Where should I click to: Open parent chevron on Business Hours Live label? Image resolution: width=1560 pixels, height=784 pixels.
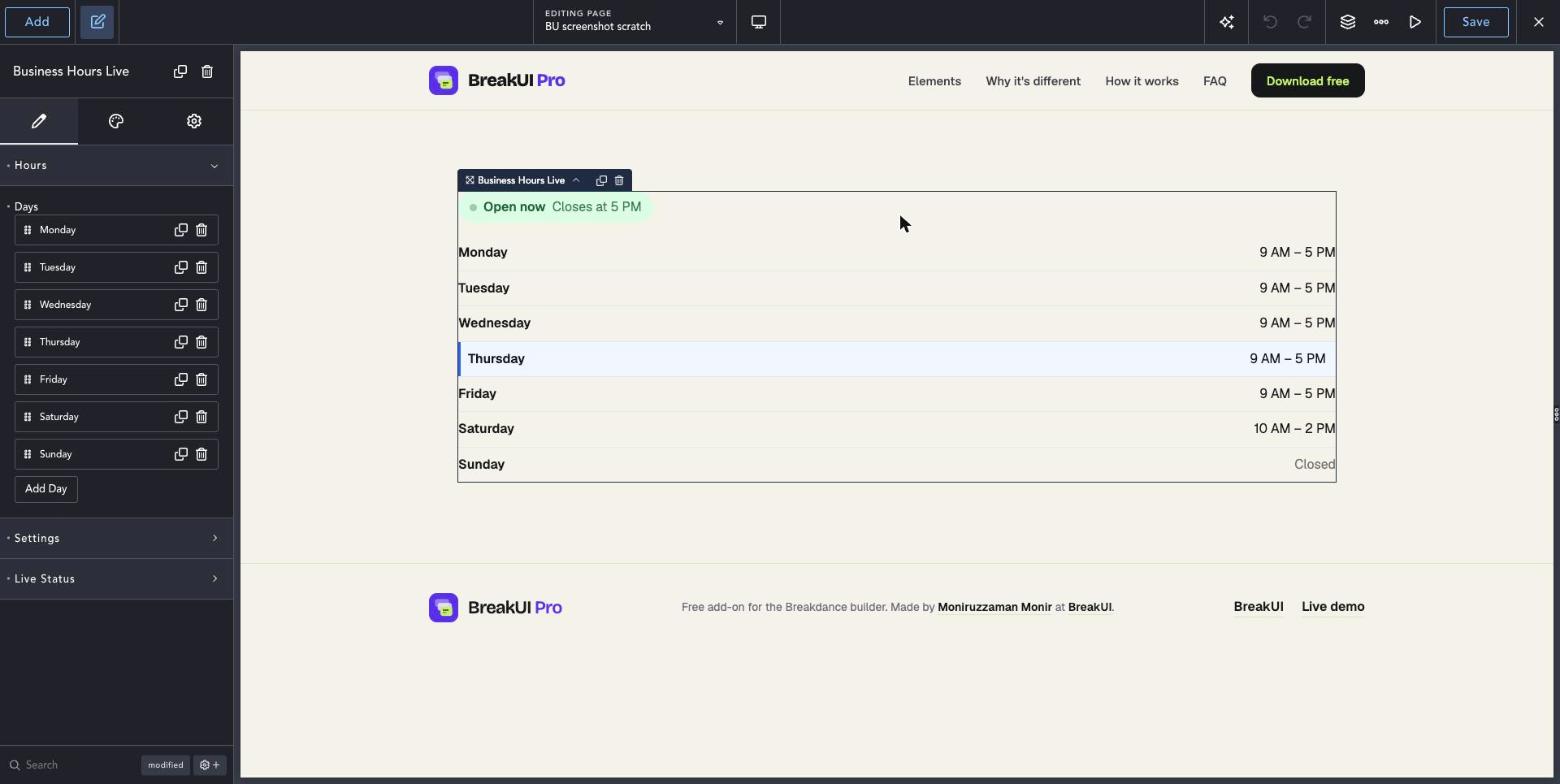[x=576, y=181]
